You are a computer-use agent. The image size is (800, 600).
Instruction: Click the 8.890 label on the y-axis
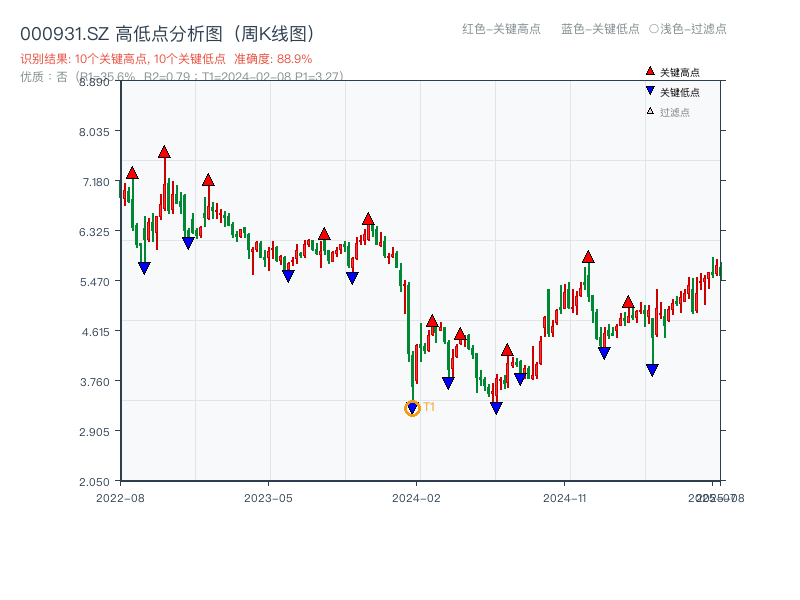tap(92, 84)
